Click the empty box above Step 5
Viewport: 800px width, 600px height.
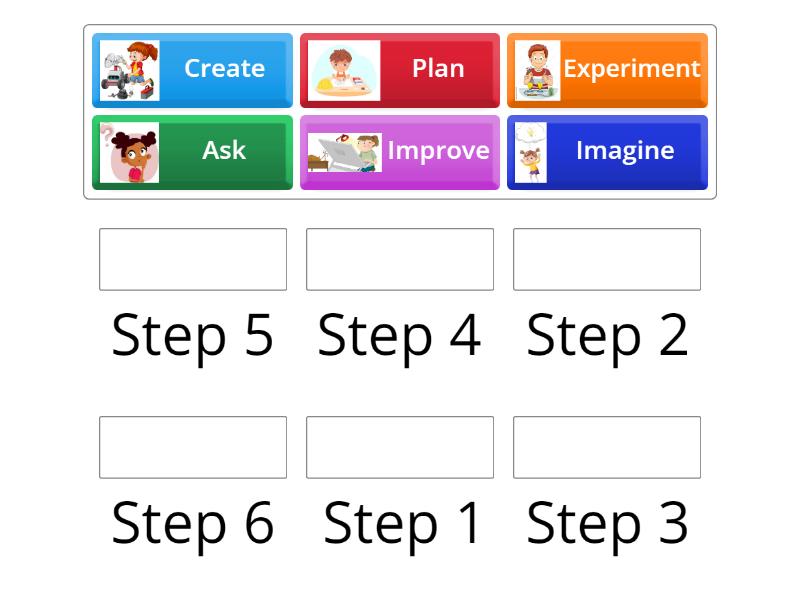click(x=193, y=259)
